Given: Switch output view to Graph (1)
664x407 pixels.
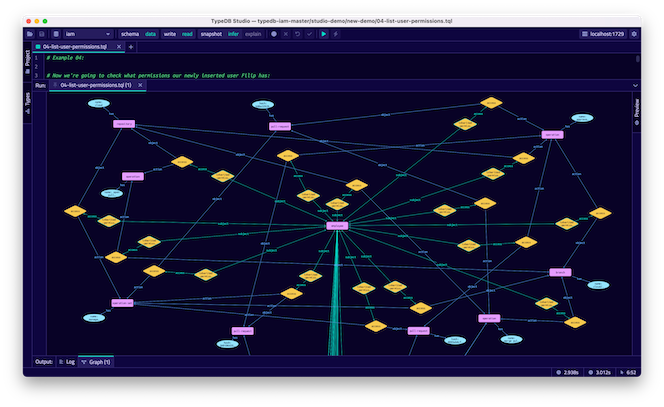Looking at the screenshot, I should coord(96,362).
